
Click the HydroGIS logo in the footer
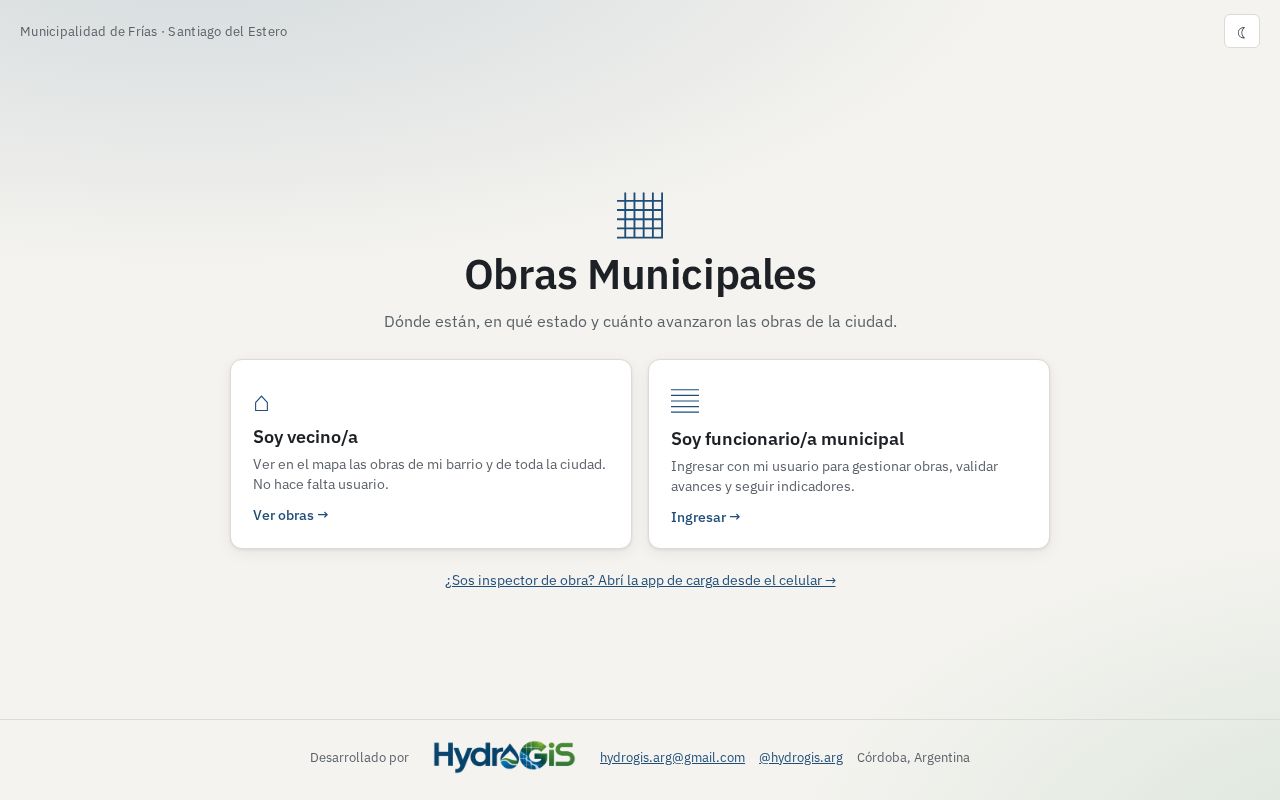504,757
